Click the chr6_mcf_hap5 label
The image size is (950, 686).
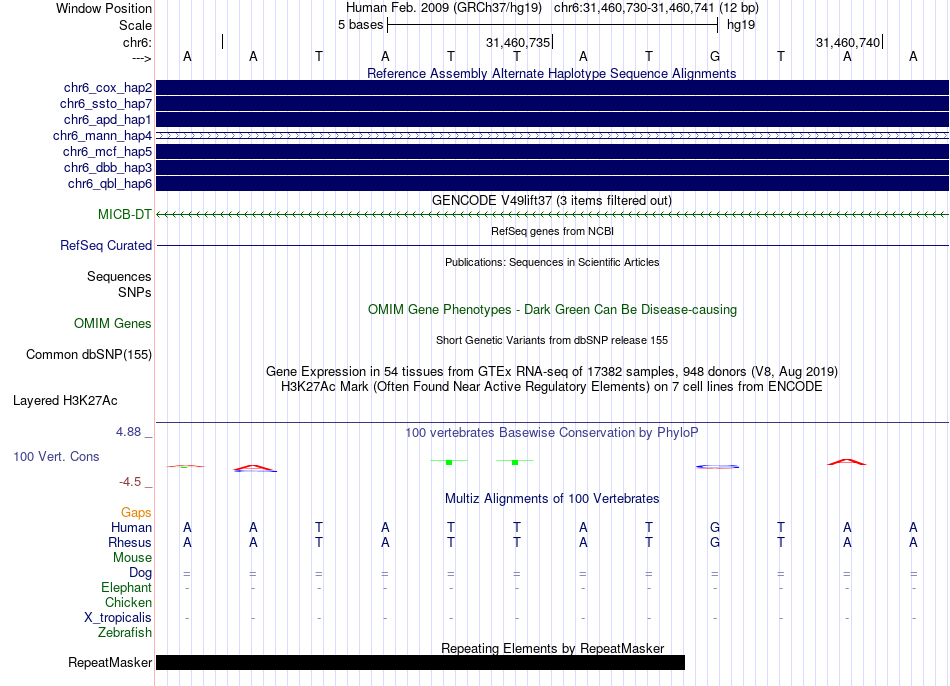click(107, 152)
